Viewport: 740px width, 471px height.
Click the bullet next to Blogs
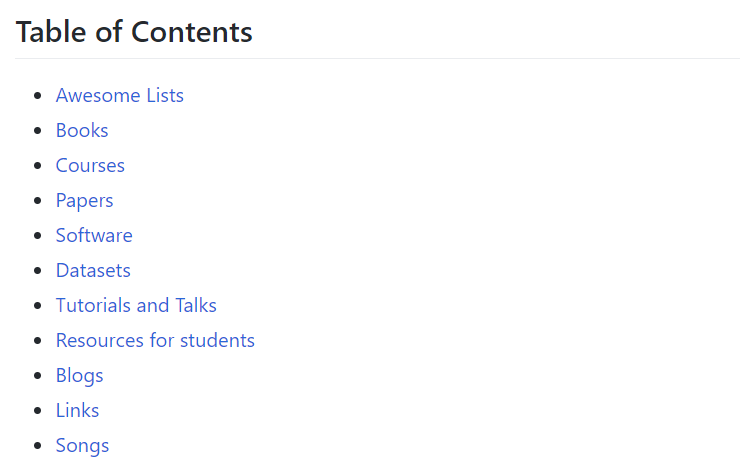pos(38,376)
